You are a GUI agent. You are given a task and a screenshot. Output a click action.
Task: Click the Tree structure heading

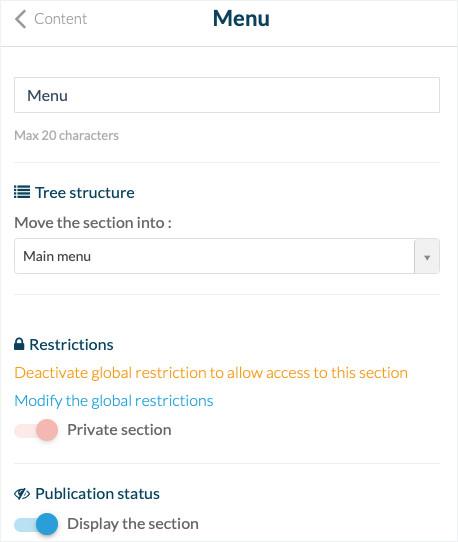(85, 193)
